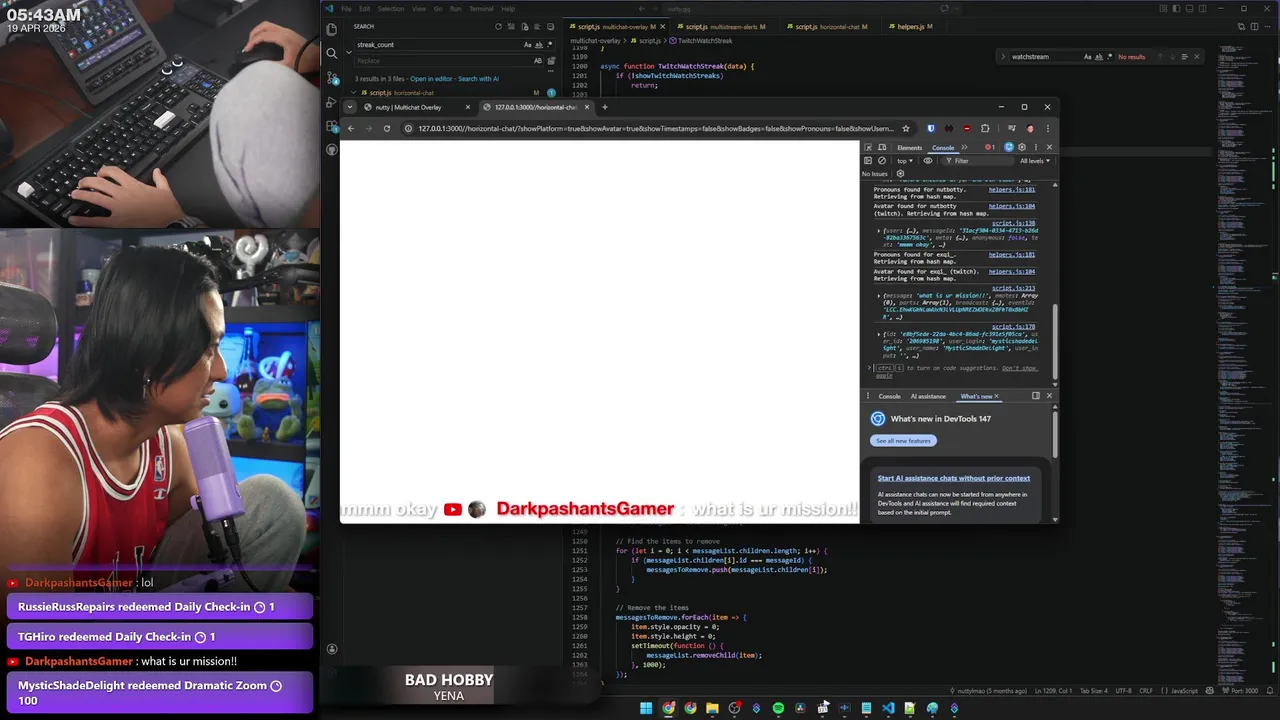Open the 'All levels' log level dropdown
Viewport: 1280px width, 720px height.
(1035, 160)
